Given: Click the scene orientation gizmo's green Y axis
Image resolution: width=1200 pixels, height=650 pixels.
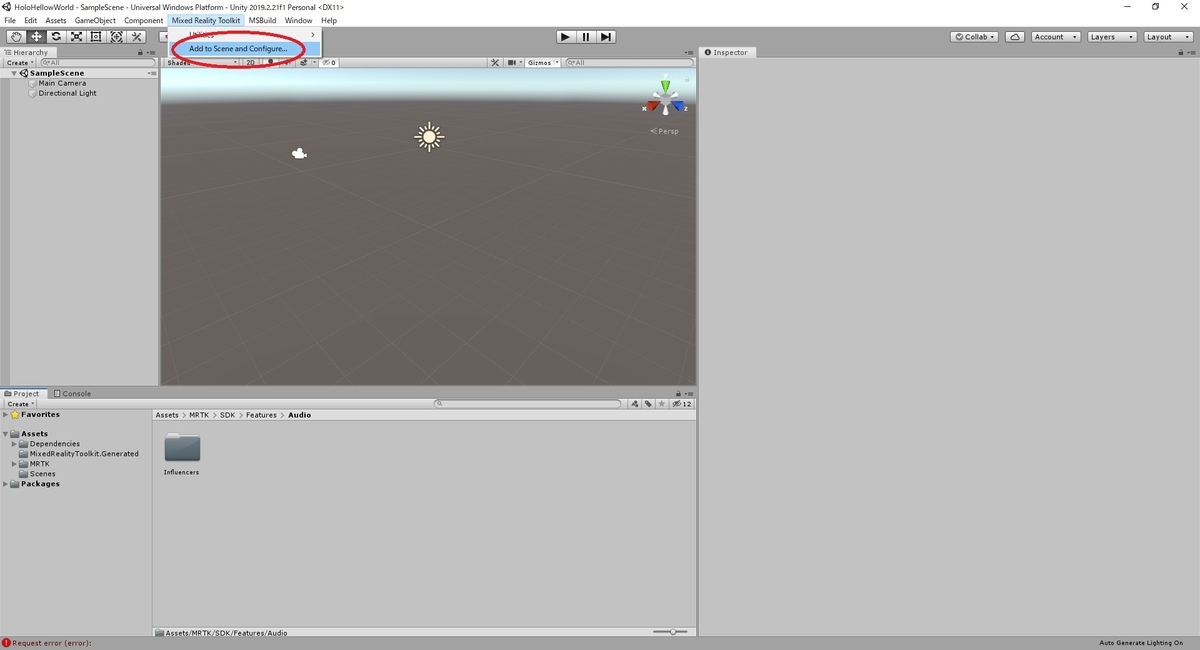Looking at the screenshot, I should click(x=665, y=87).
